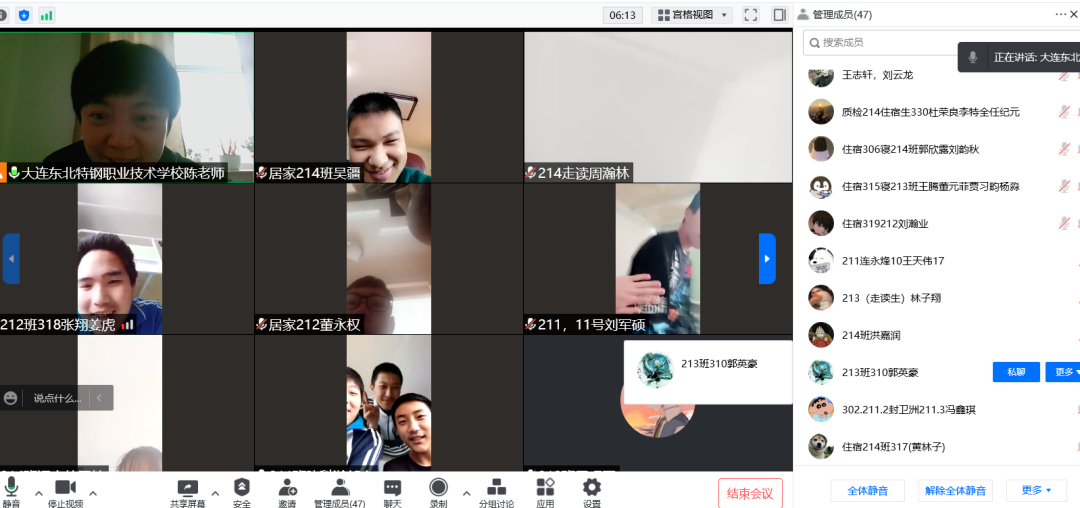The image size is (1080, 508).
Task: Open 分组讨论 breakout rooms icon
Action: [496, 488]
